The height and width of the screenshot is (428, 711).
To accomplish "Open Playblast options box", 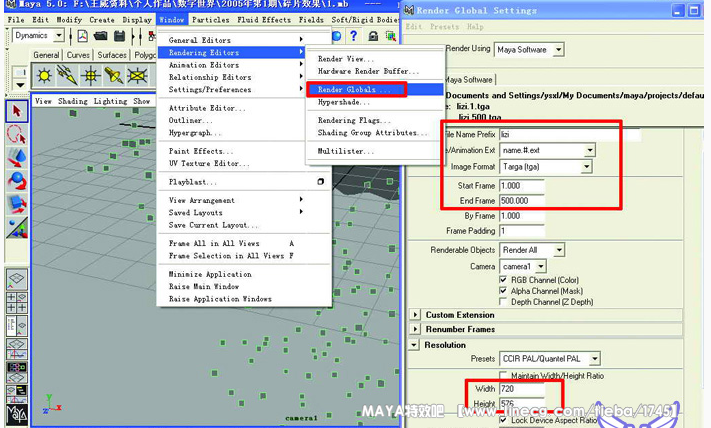I will pos(321,182).
